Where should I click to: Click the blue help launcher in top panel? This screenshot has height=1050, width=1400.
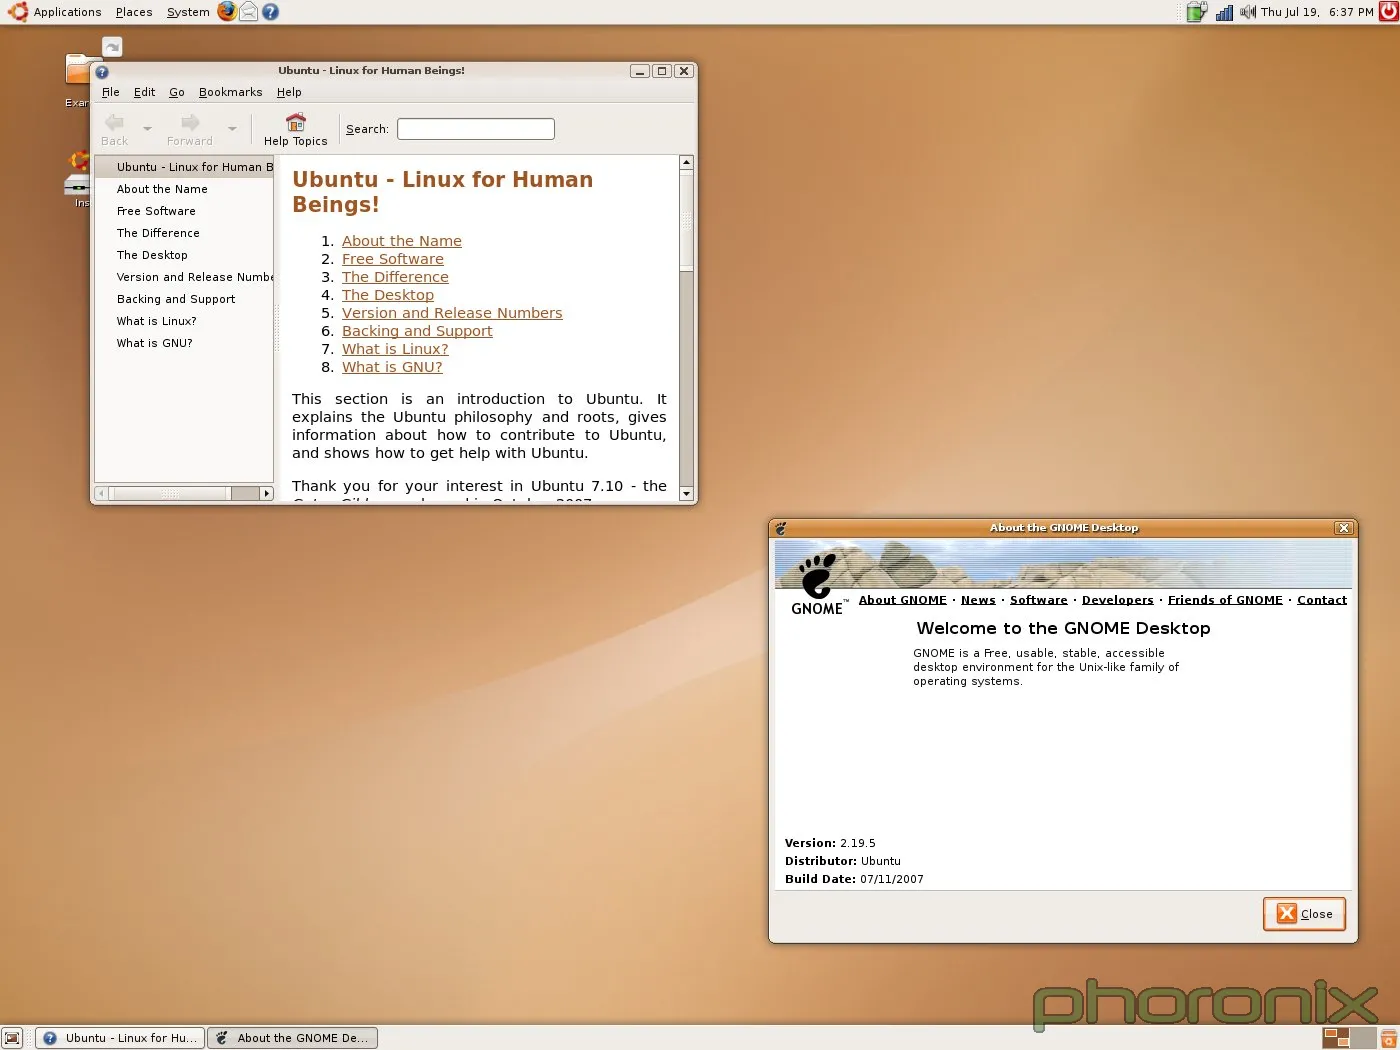coord(270,12)
